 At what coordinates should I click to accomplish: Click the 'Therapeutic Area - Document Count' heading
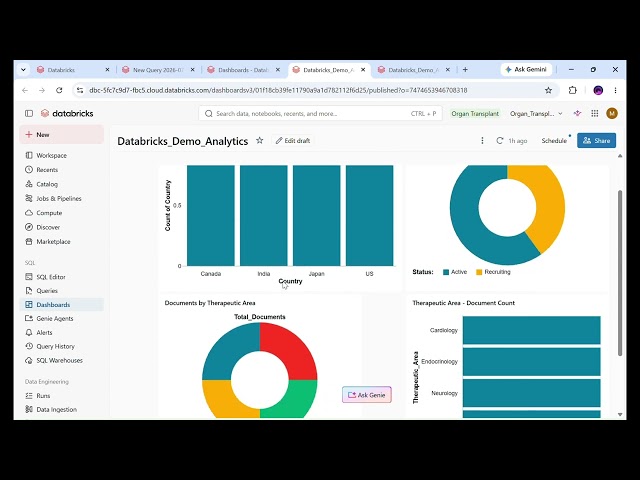[463, 303]
